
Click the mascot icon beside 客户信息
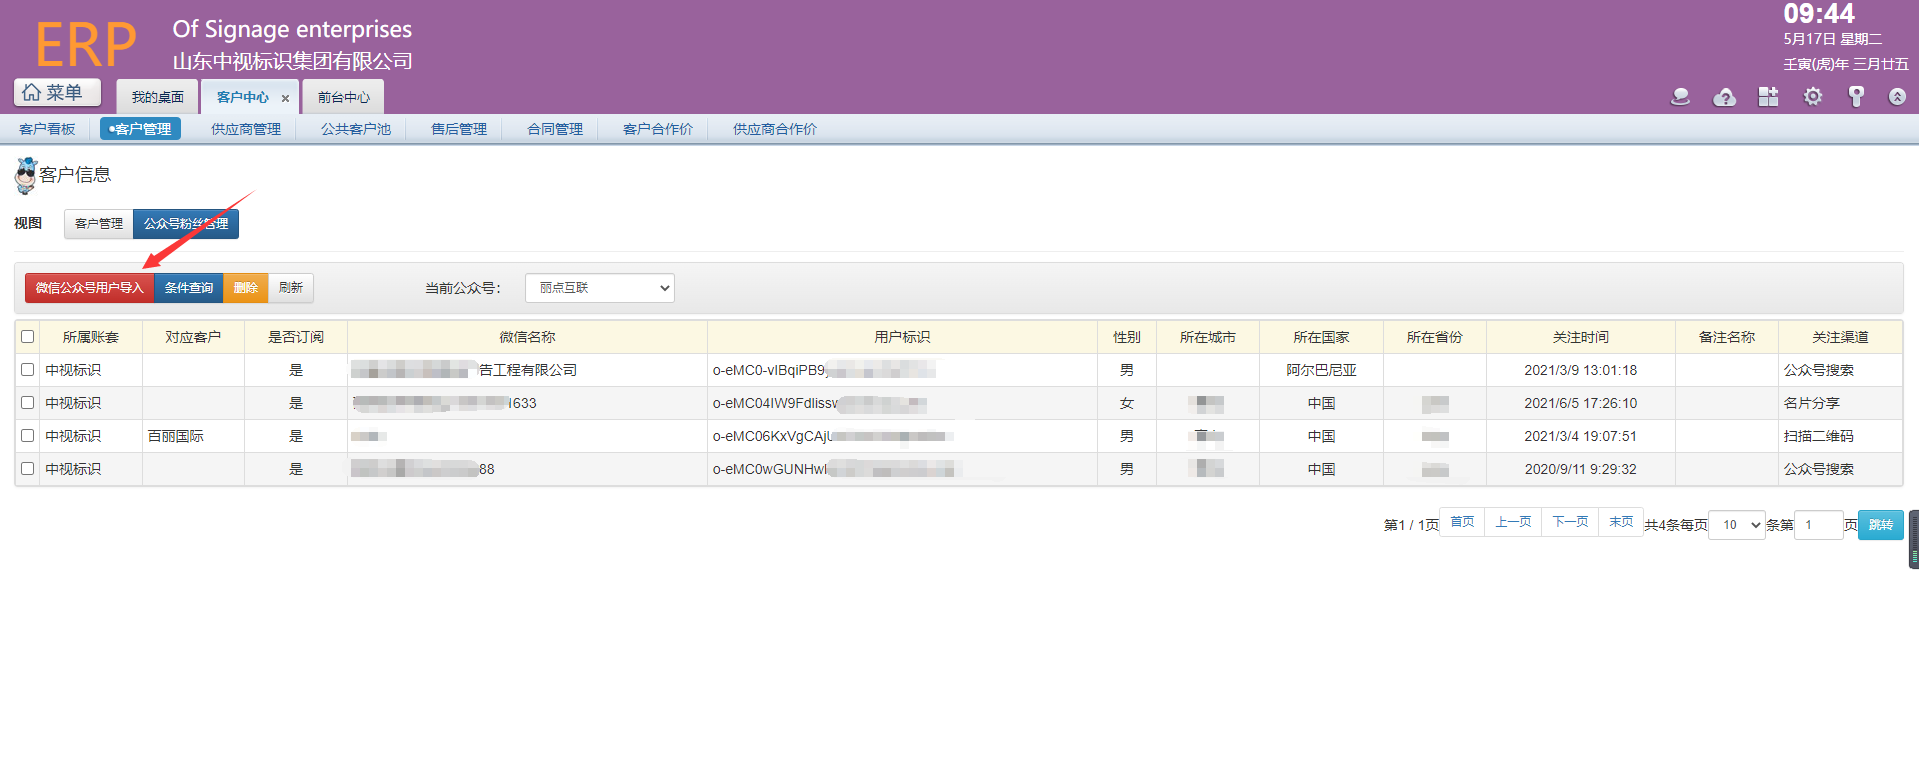click(x=25, y=175)
